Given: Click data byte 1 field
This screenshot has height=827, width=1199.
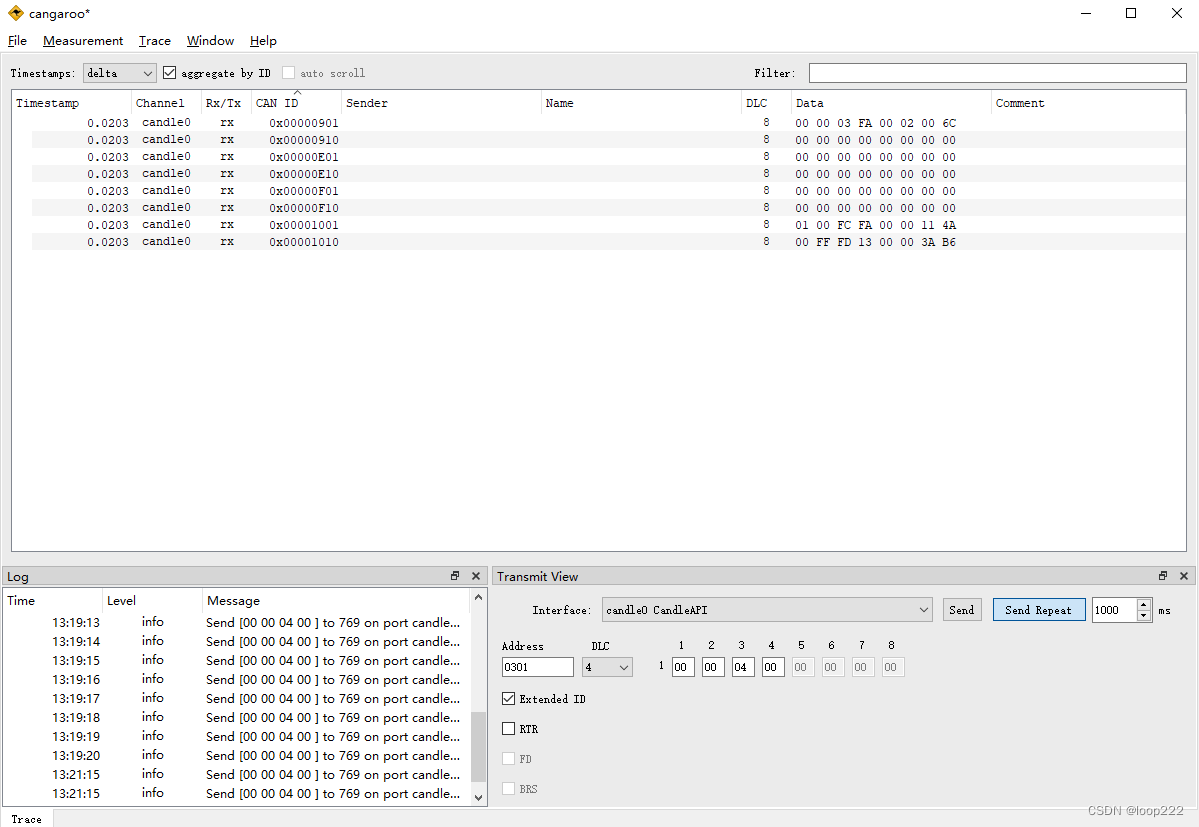Looking at the screenshot, I should 683,667.
